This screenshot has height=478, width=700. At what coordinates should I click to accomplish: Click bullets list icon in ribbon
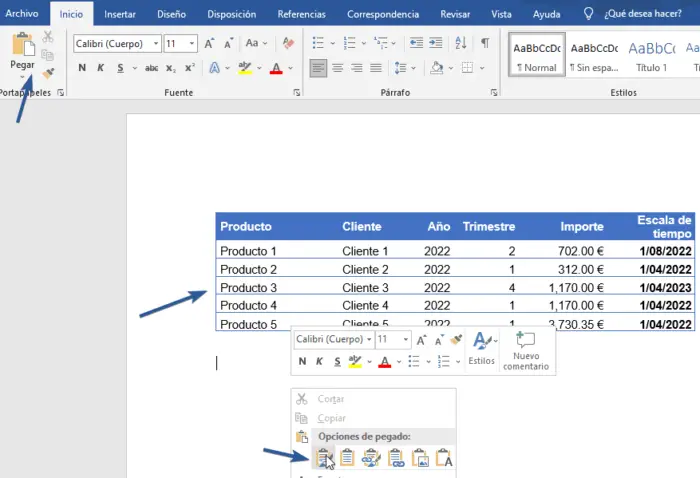pos(318,43)
